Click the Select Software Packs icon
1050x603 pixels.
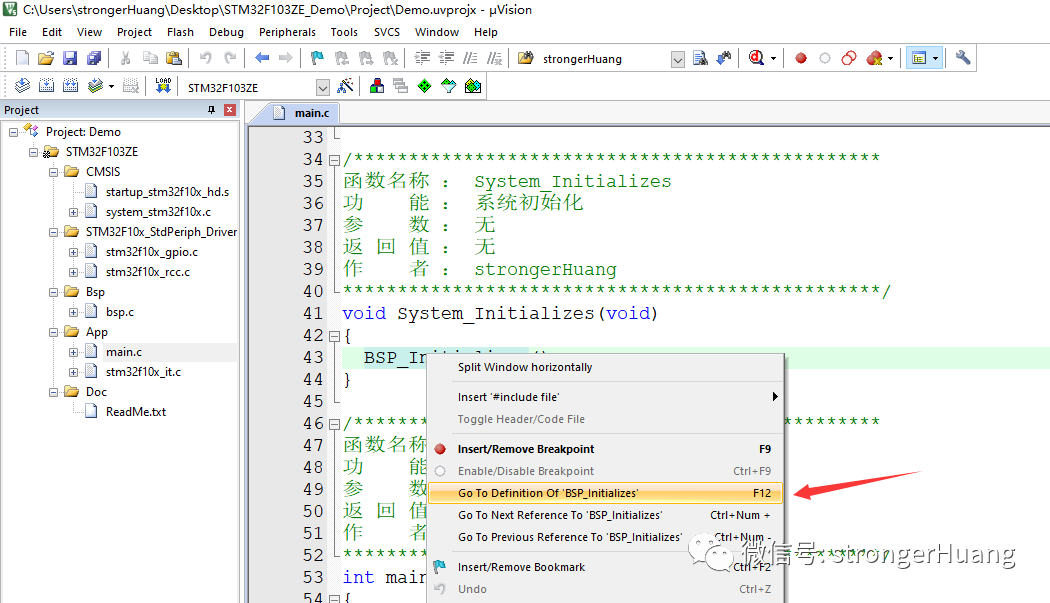[x=449, y=86]
